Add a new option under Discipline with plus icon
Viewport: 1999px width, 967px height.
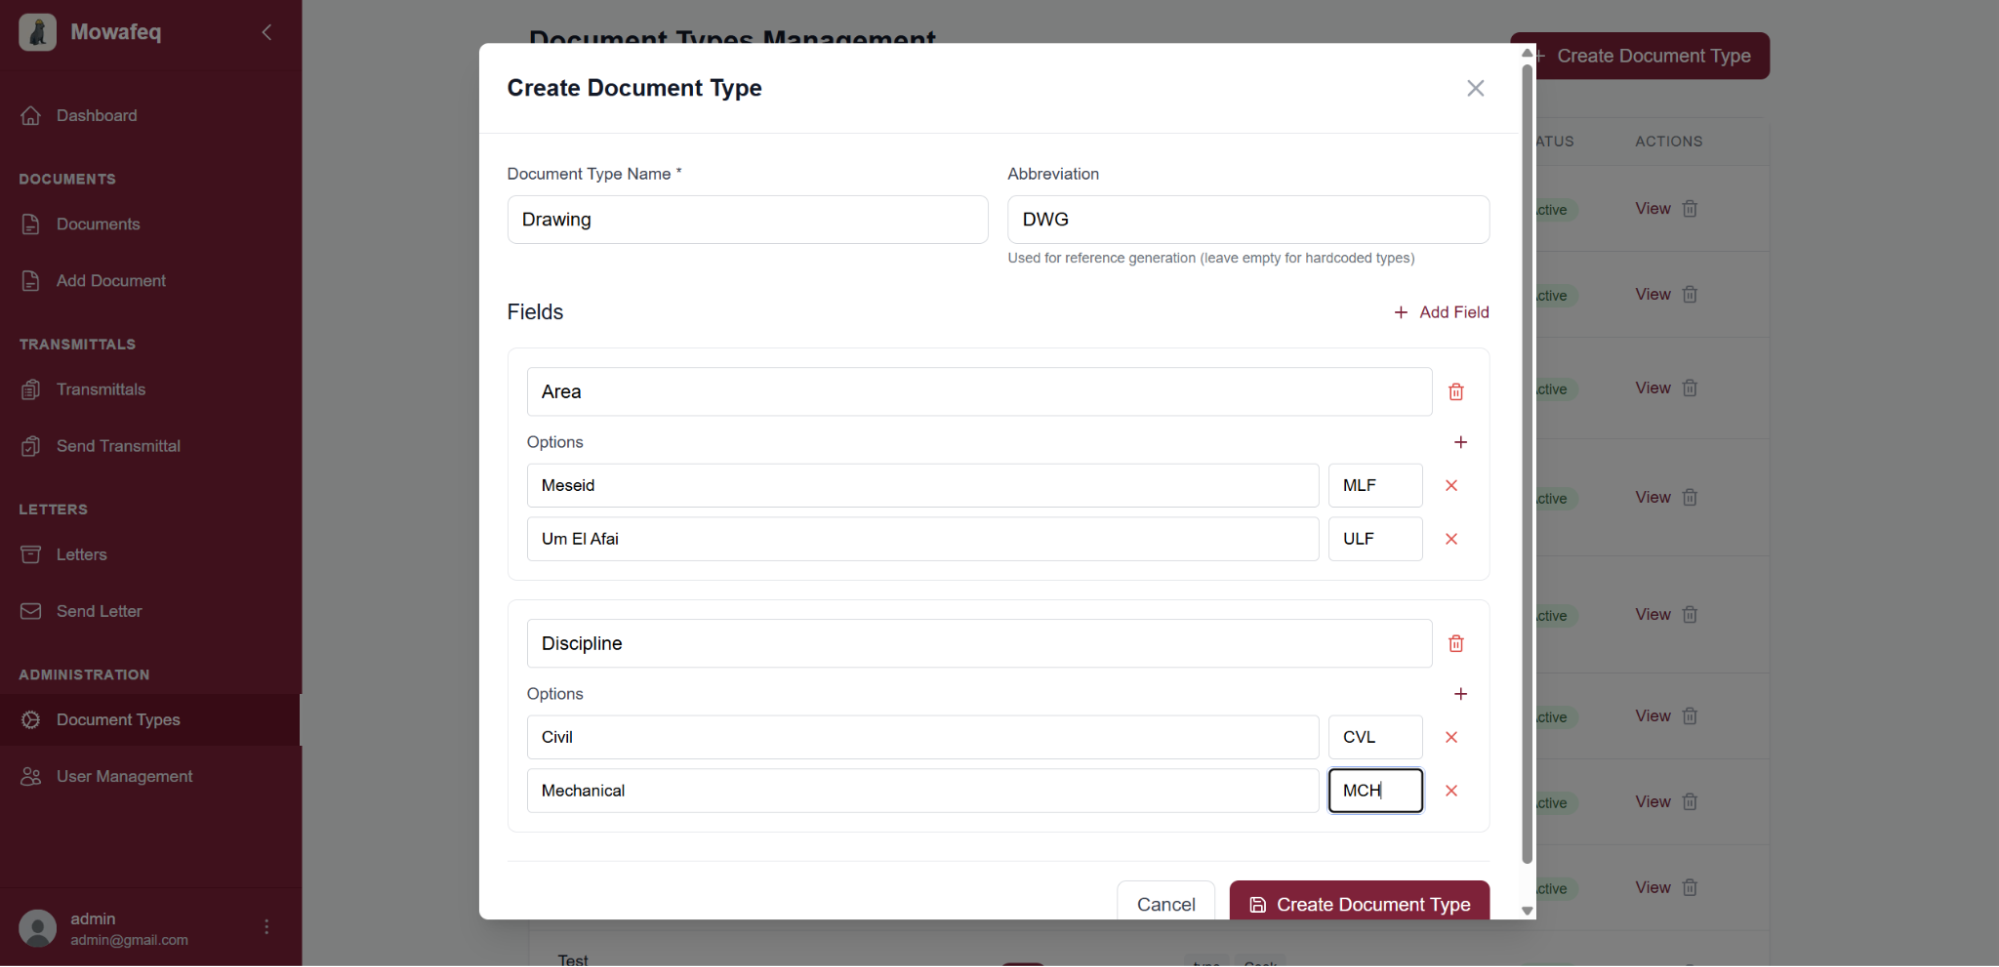[1461, 693]
